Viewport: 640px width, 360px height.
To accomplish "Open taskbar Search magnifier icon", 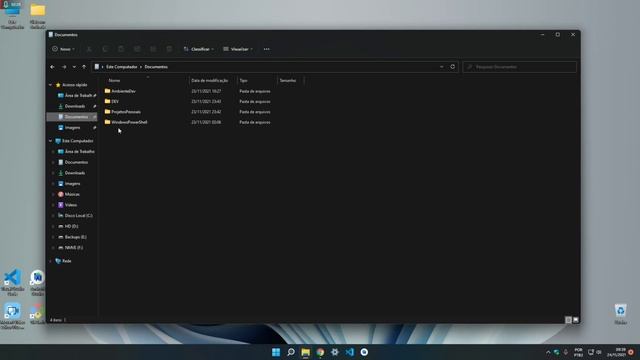I will pos(291,352).
